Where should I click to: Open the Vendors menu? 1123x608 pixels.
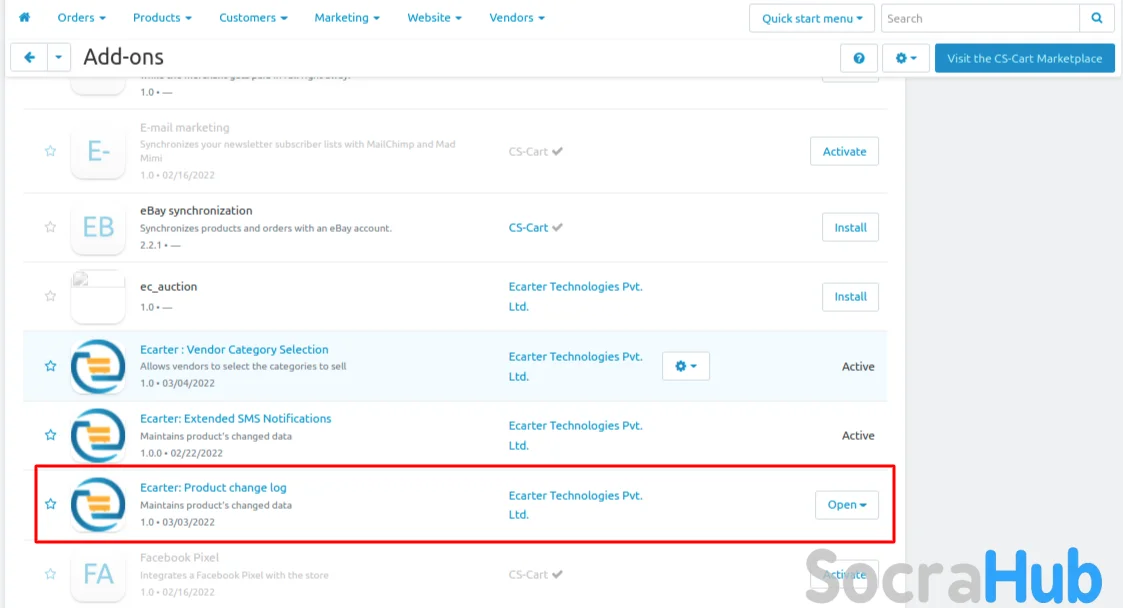pyautogui.click(x=516, y=17)
